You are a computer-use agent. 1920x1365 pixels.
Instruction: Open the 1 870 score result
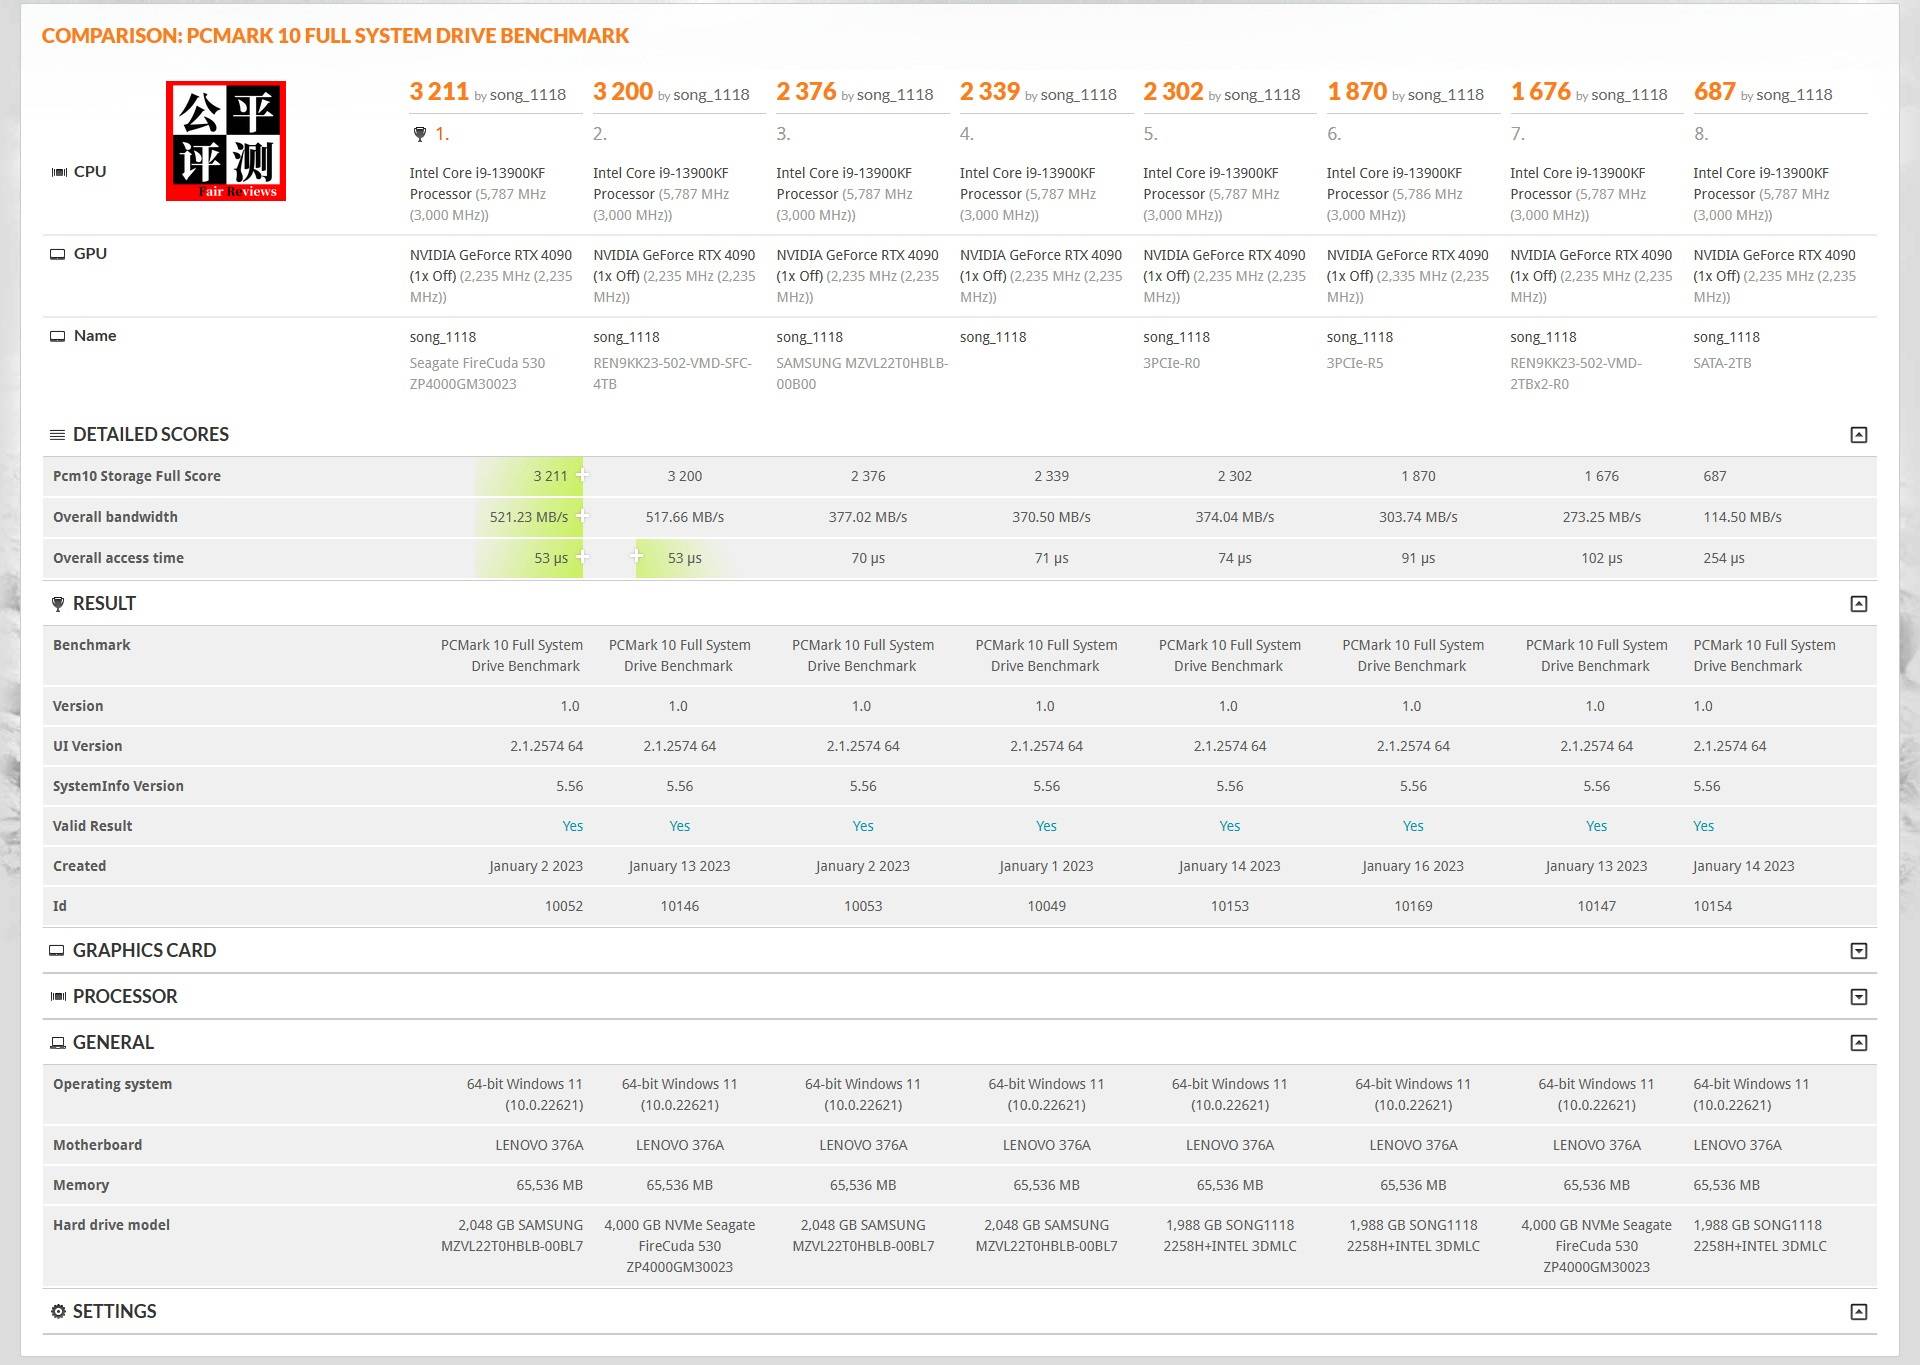click(1356, 92)
